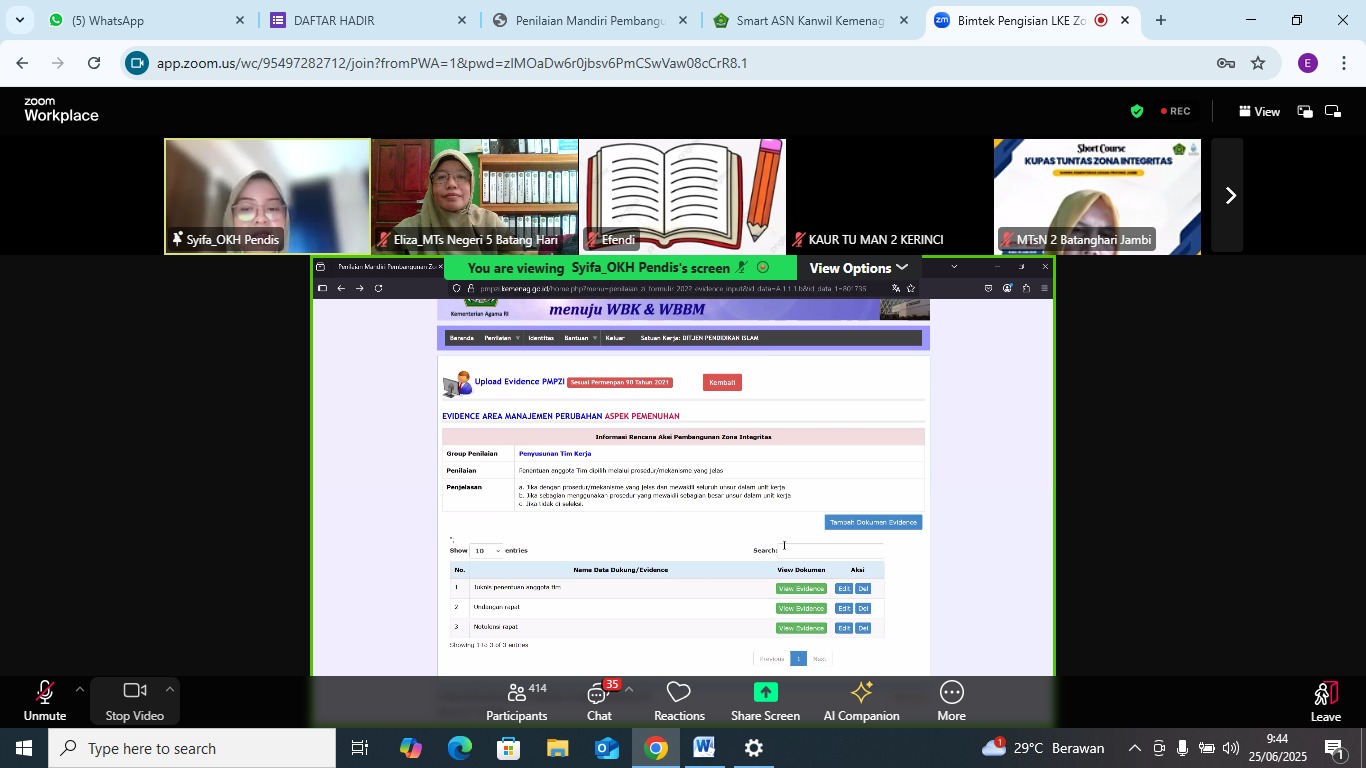
Task: Bookmark this page with the star icon
Action: click(1258, 63)
